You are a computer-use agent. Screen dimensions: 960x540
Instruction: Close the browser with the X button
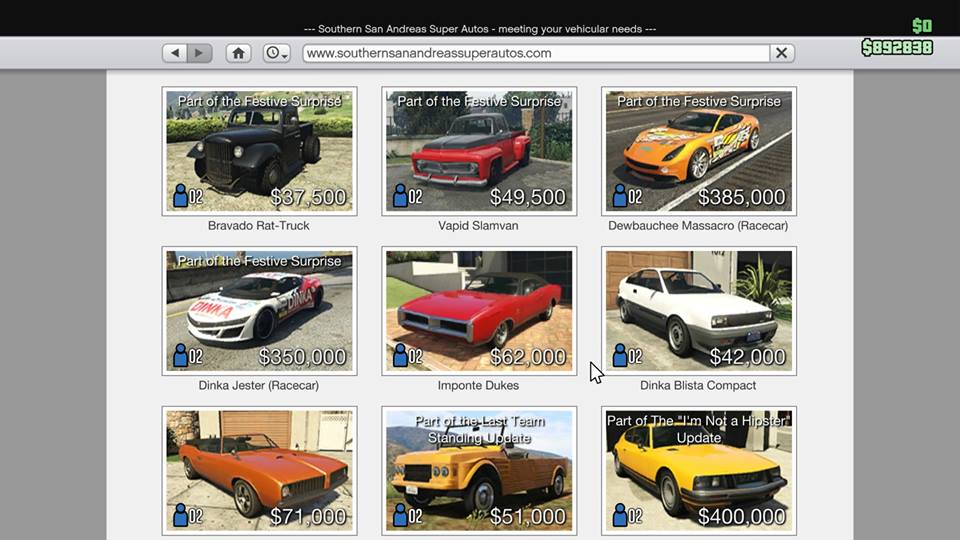pos(782,53)
